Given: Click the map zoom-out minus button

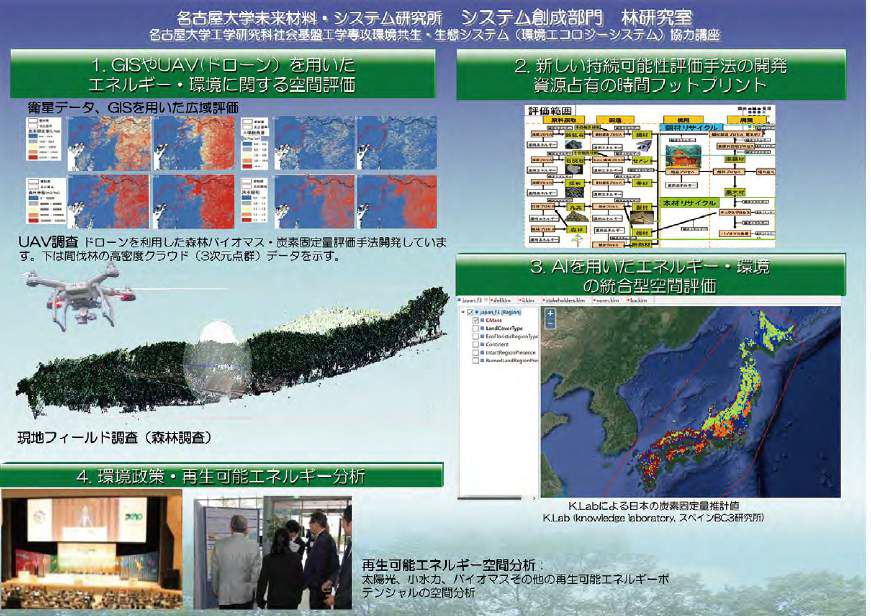Looking at the screenshot, I should point(550,323).
